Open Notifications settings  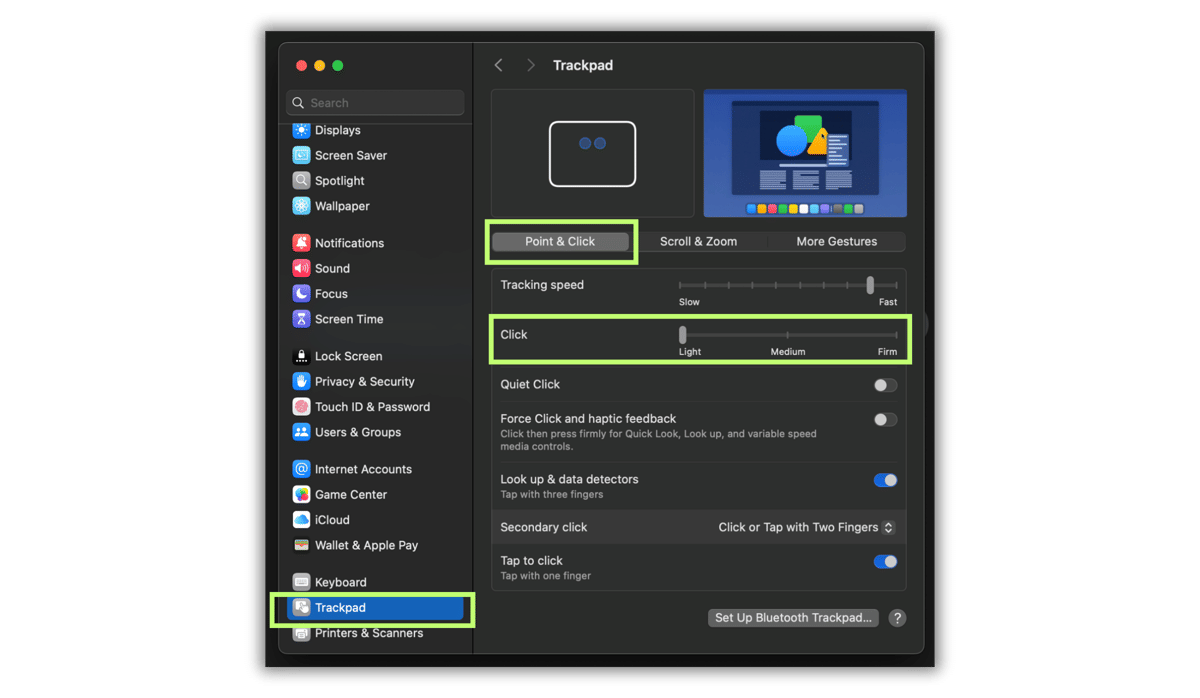(x=348, y=242)
